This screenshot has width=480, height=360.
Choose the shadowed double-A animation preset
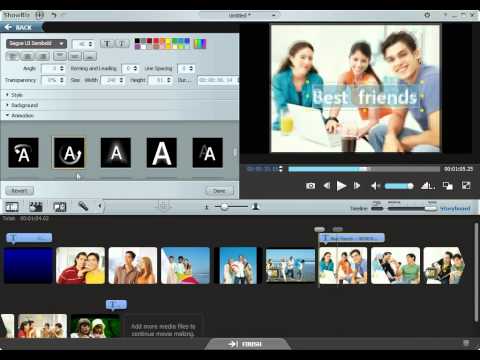[208, 153]
